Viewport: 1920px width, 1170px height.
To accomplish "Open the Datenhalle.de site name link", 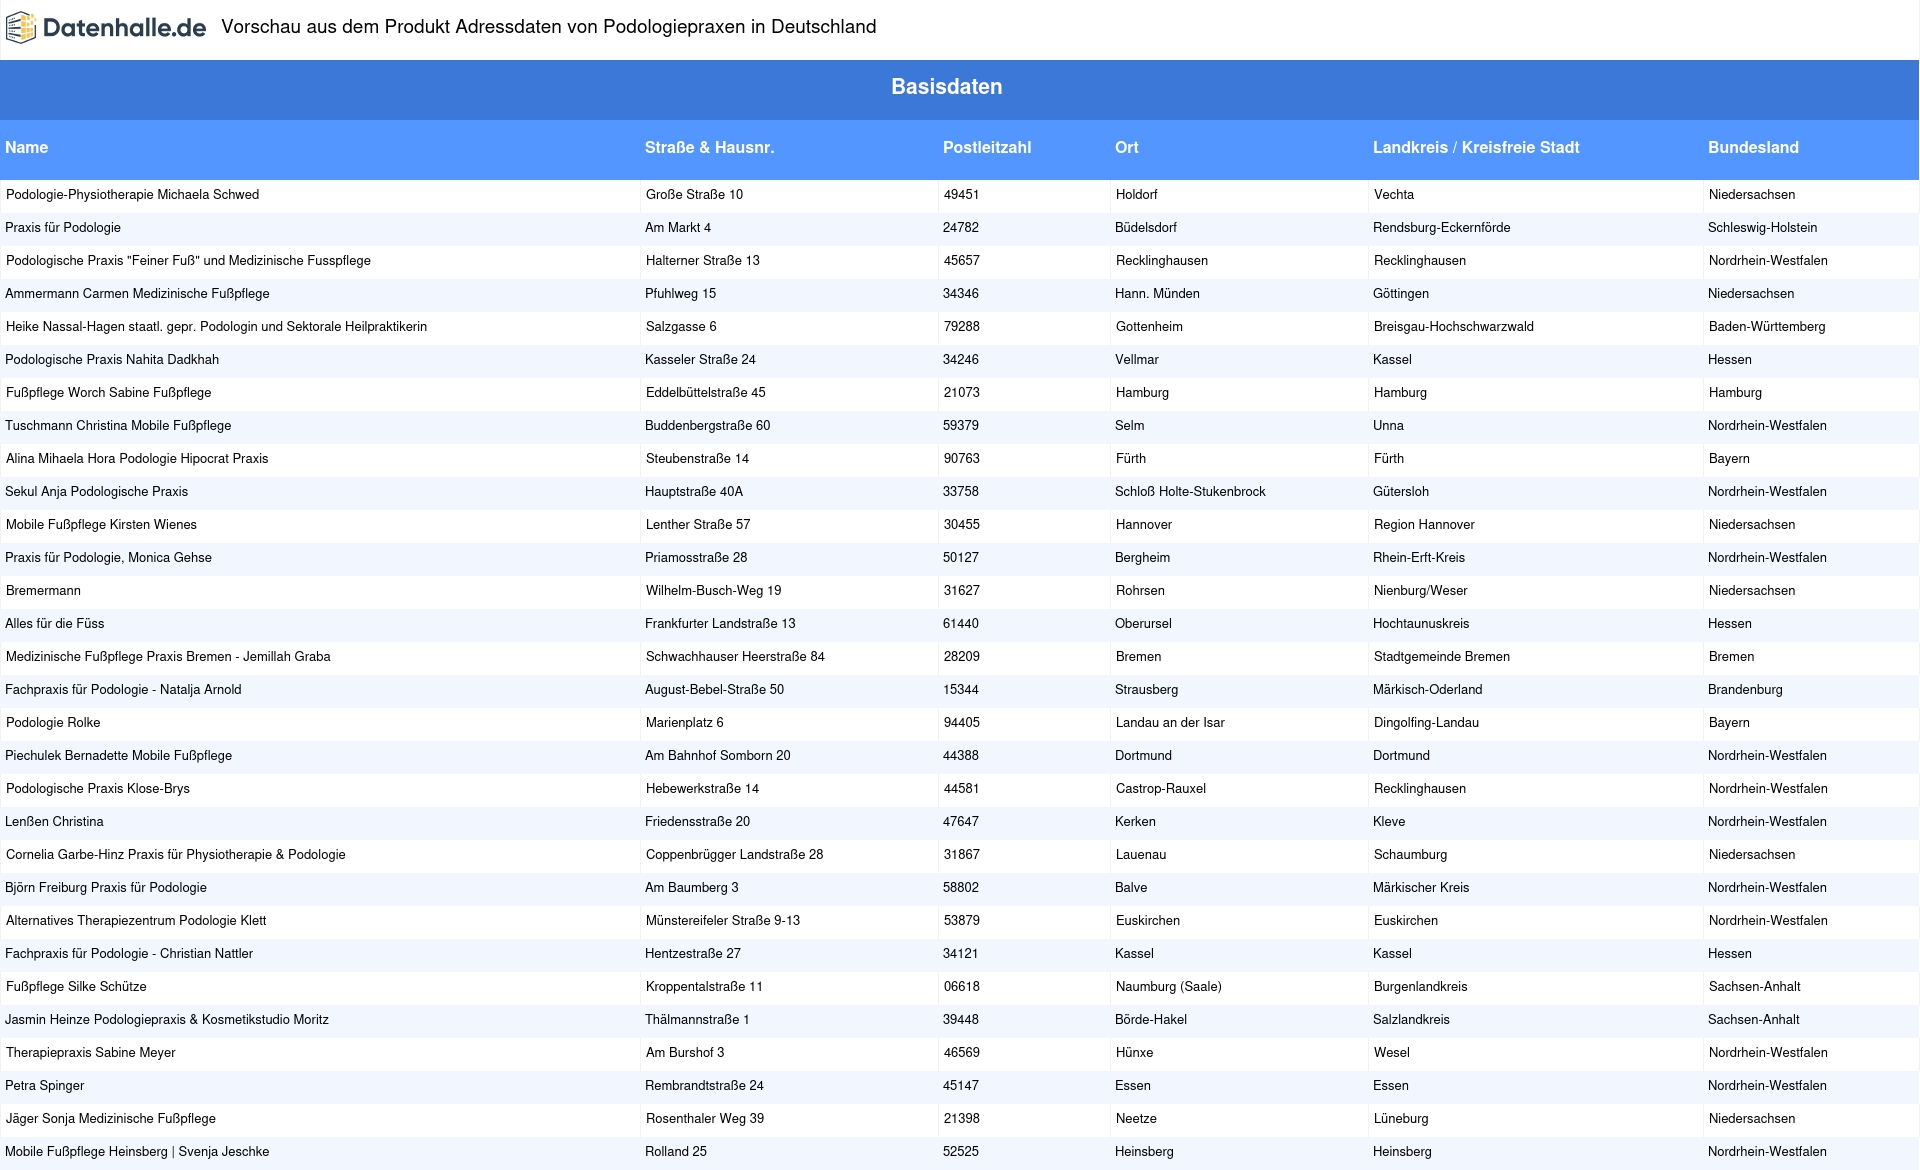I will pos(124,28).
